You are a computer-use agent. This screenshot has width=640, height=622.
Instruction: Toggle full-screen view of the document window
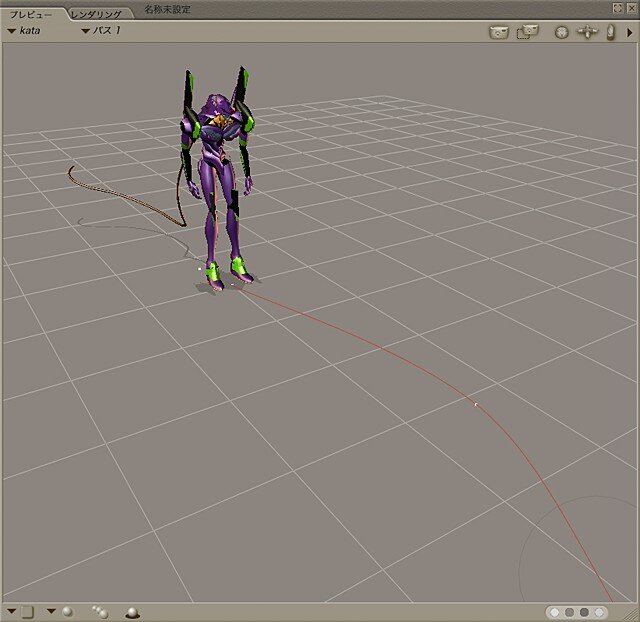pyautogui.click(x=618, y=8)
